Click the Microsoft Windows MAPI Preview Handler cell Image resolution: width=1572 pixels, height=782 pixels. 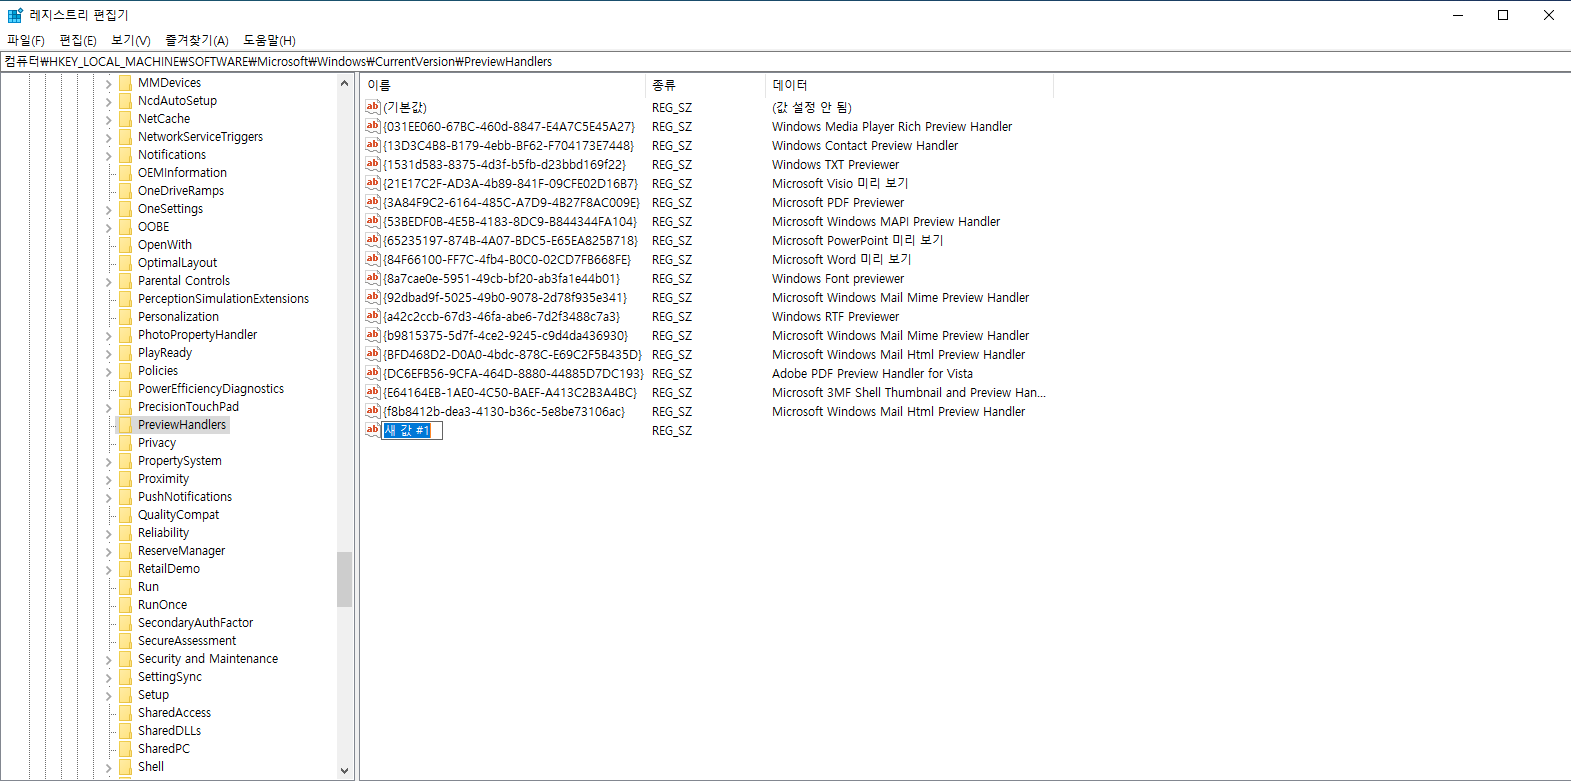pos(886,221)
